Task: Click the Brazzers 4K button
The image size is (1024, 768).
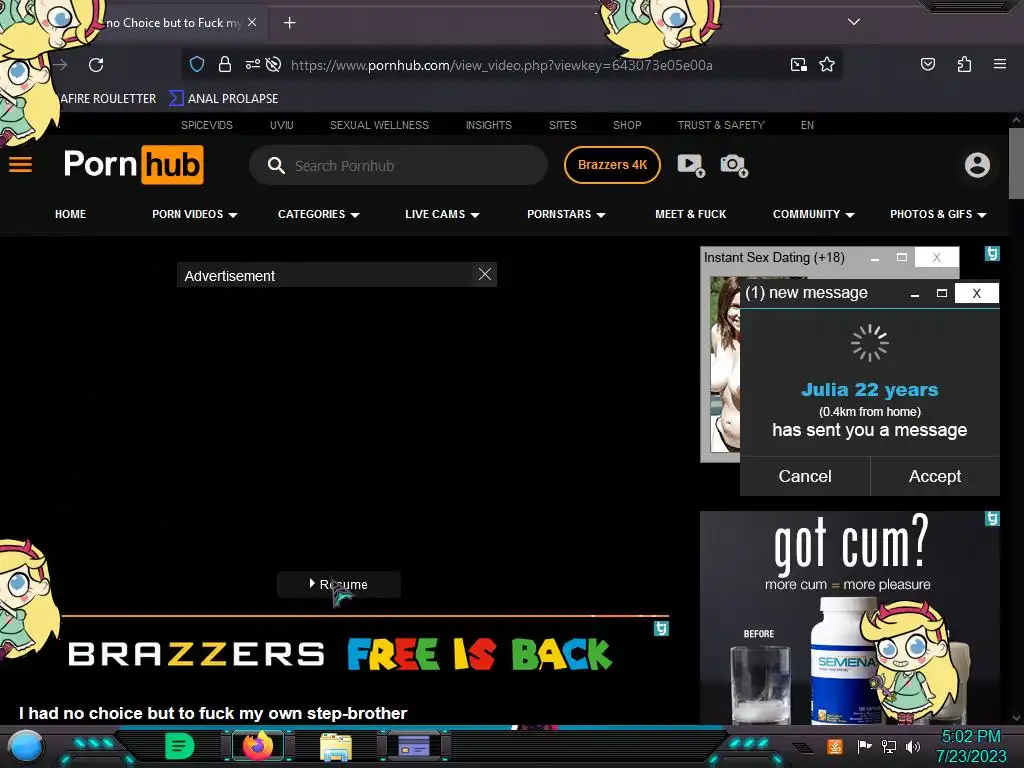Action: pyautogui.click(x=612, y=165)
